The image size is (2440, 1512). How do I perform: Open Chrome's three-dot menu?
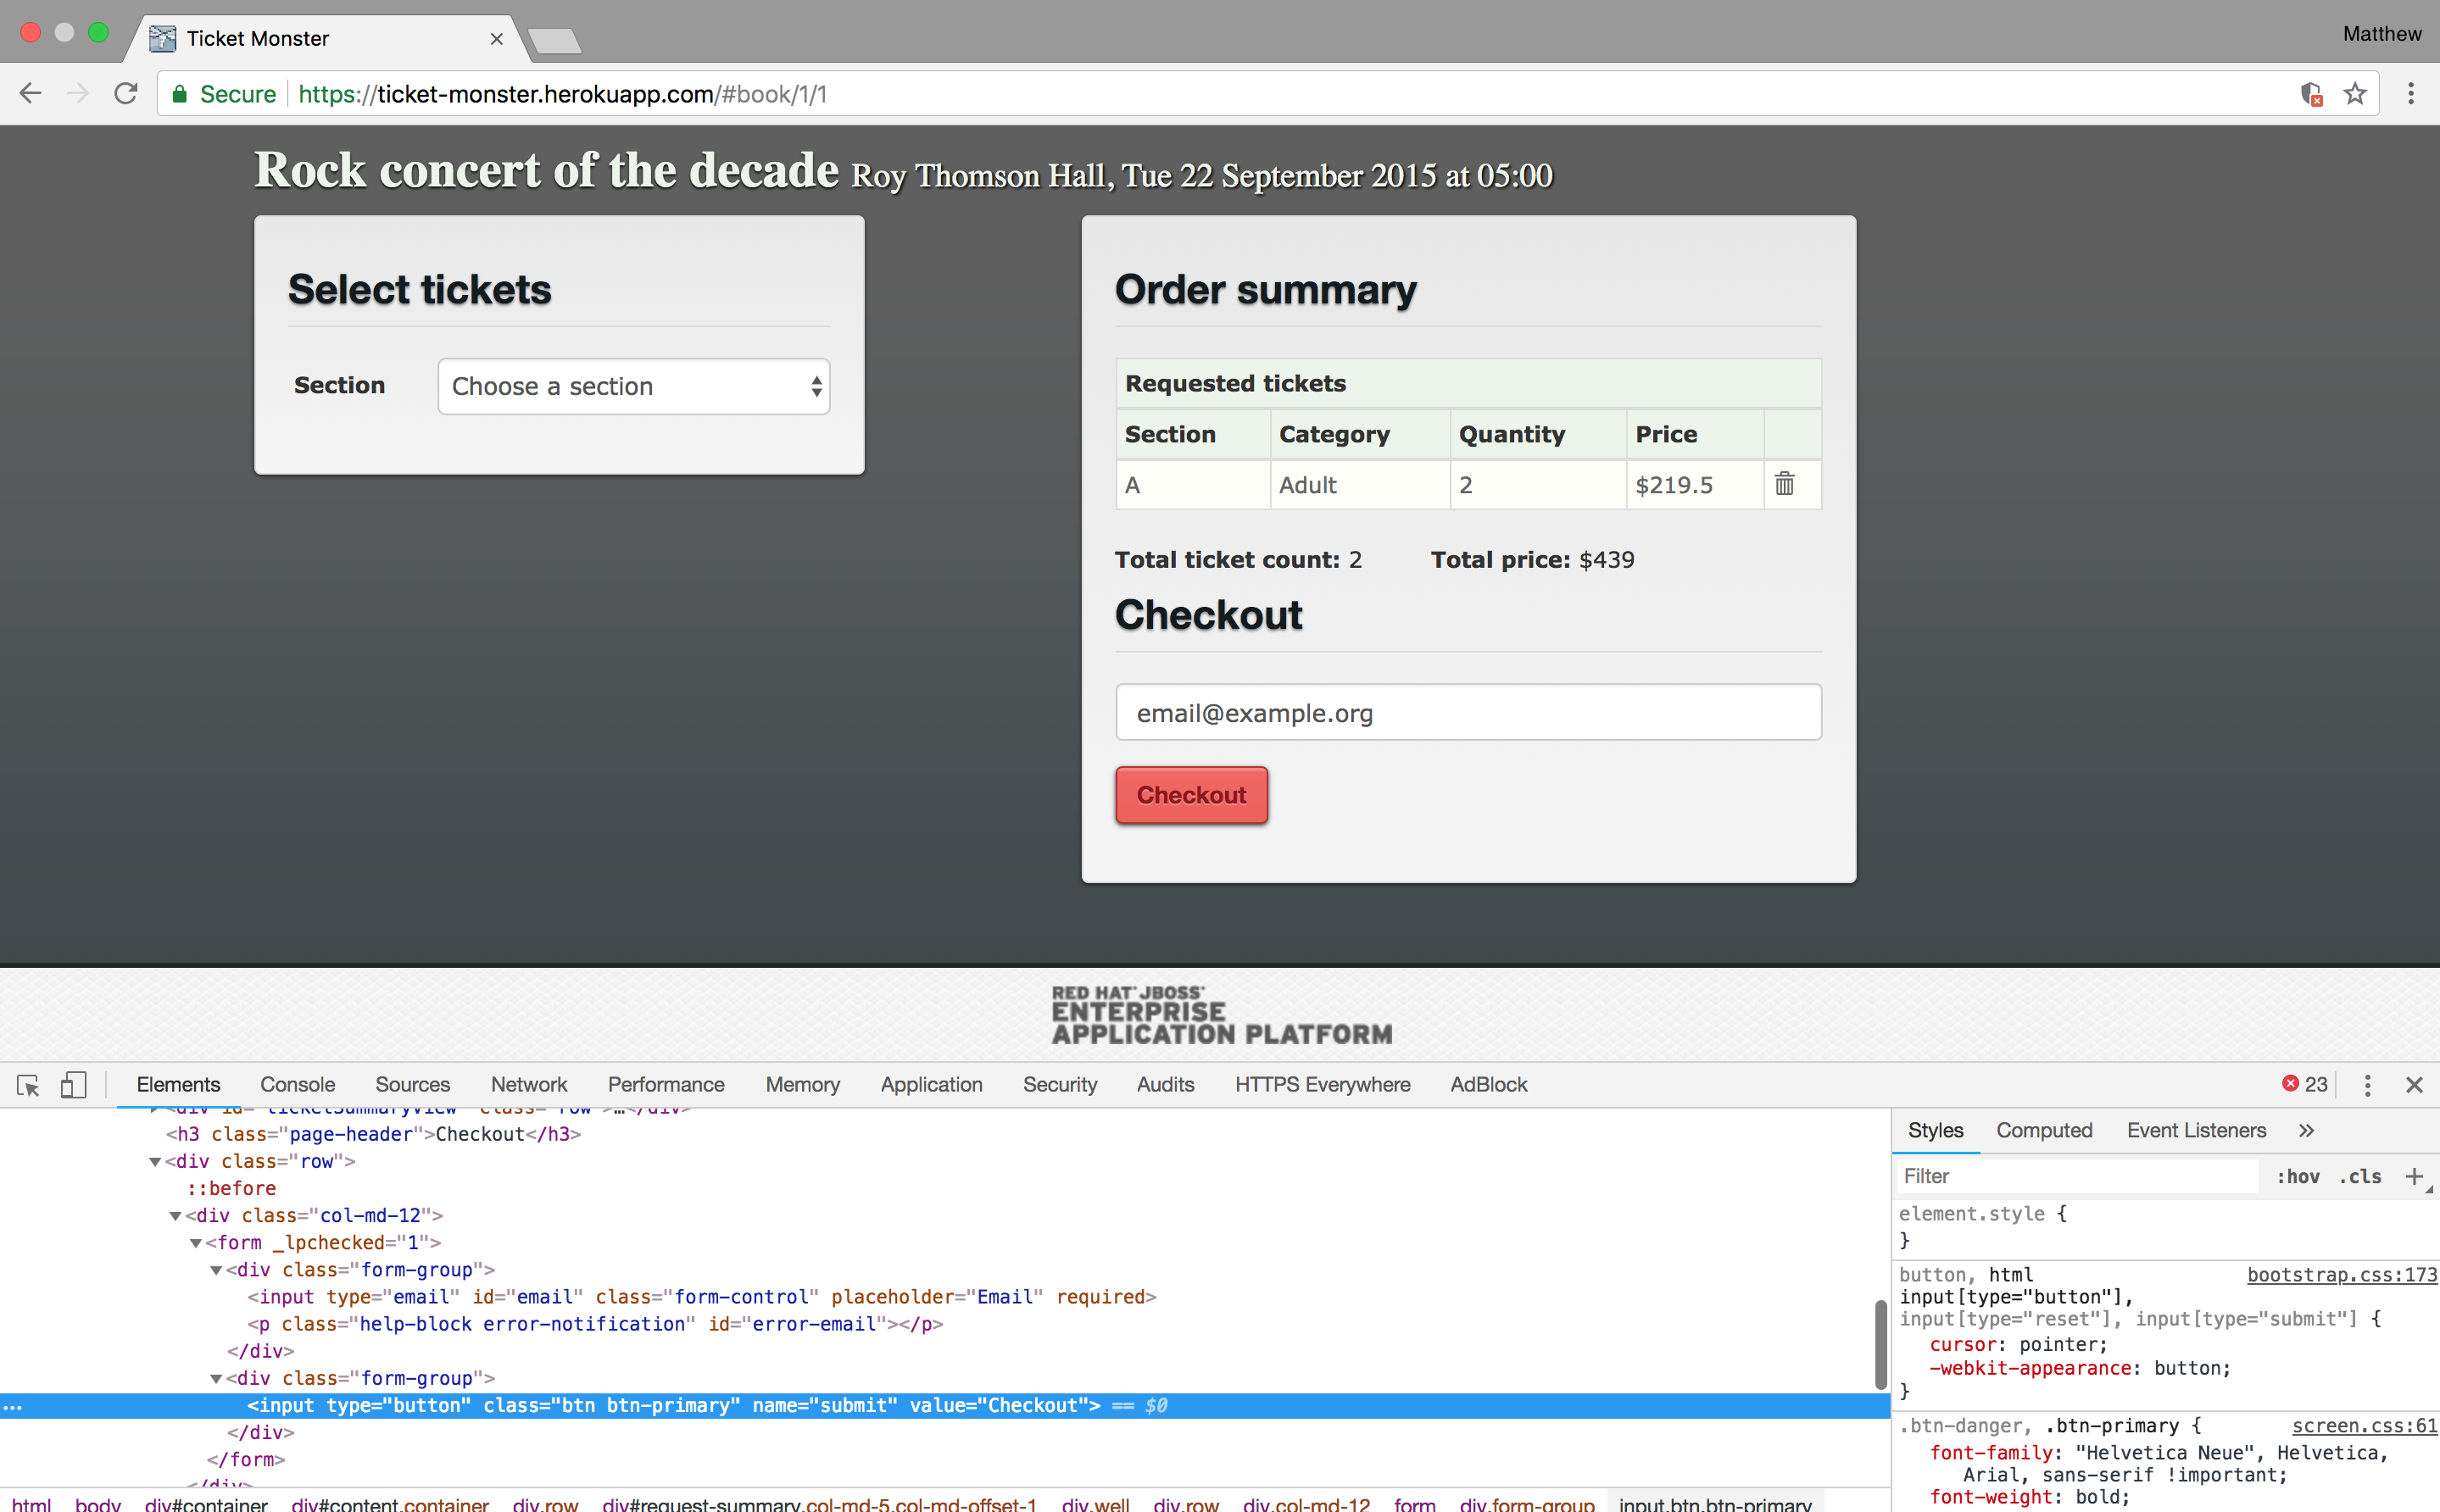(x=2411, y=94)
